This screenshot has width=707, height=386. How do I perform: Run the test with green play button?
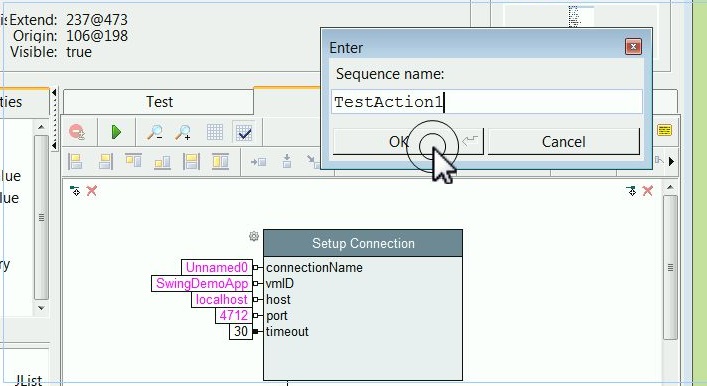tap(116, 132)
